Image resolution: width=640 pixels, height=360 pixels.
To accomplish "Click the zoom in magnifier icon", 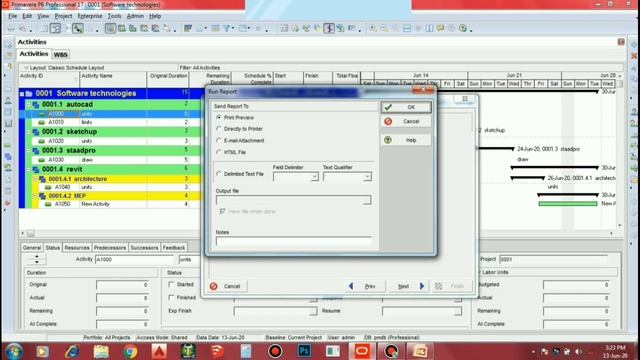I will point(373,28).
